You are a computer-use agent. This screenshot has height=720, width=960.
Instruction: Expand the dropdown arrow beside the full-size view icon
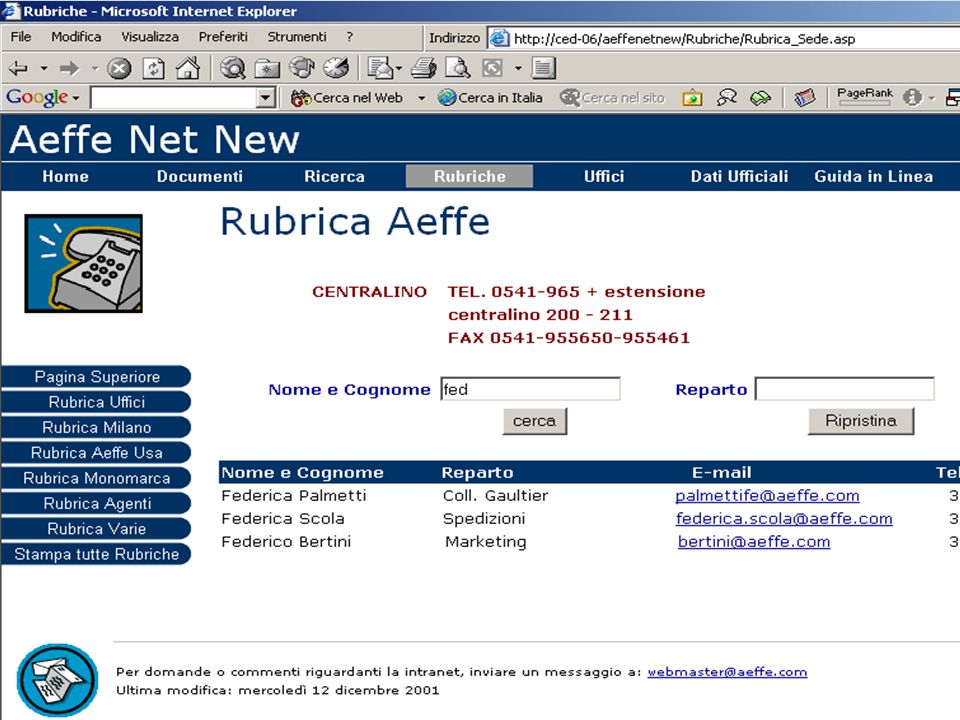pyautogui.click(x=518, y=68)
